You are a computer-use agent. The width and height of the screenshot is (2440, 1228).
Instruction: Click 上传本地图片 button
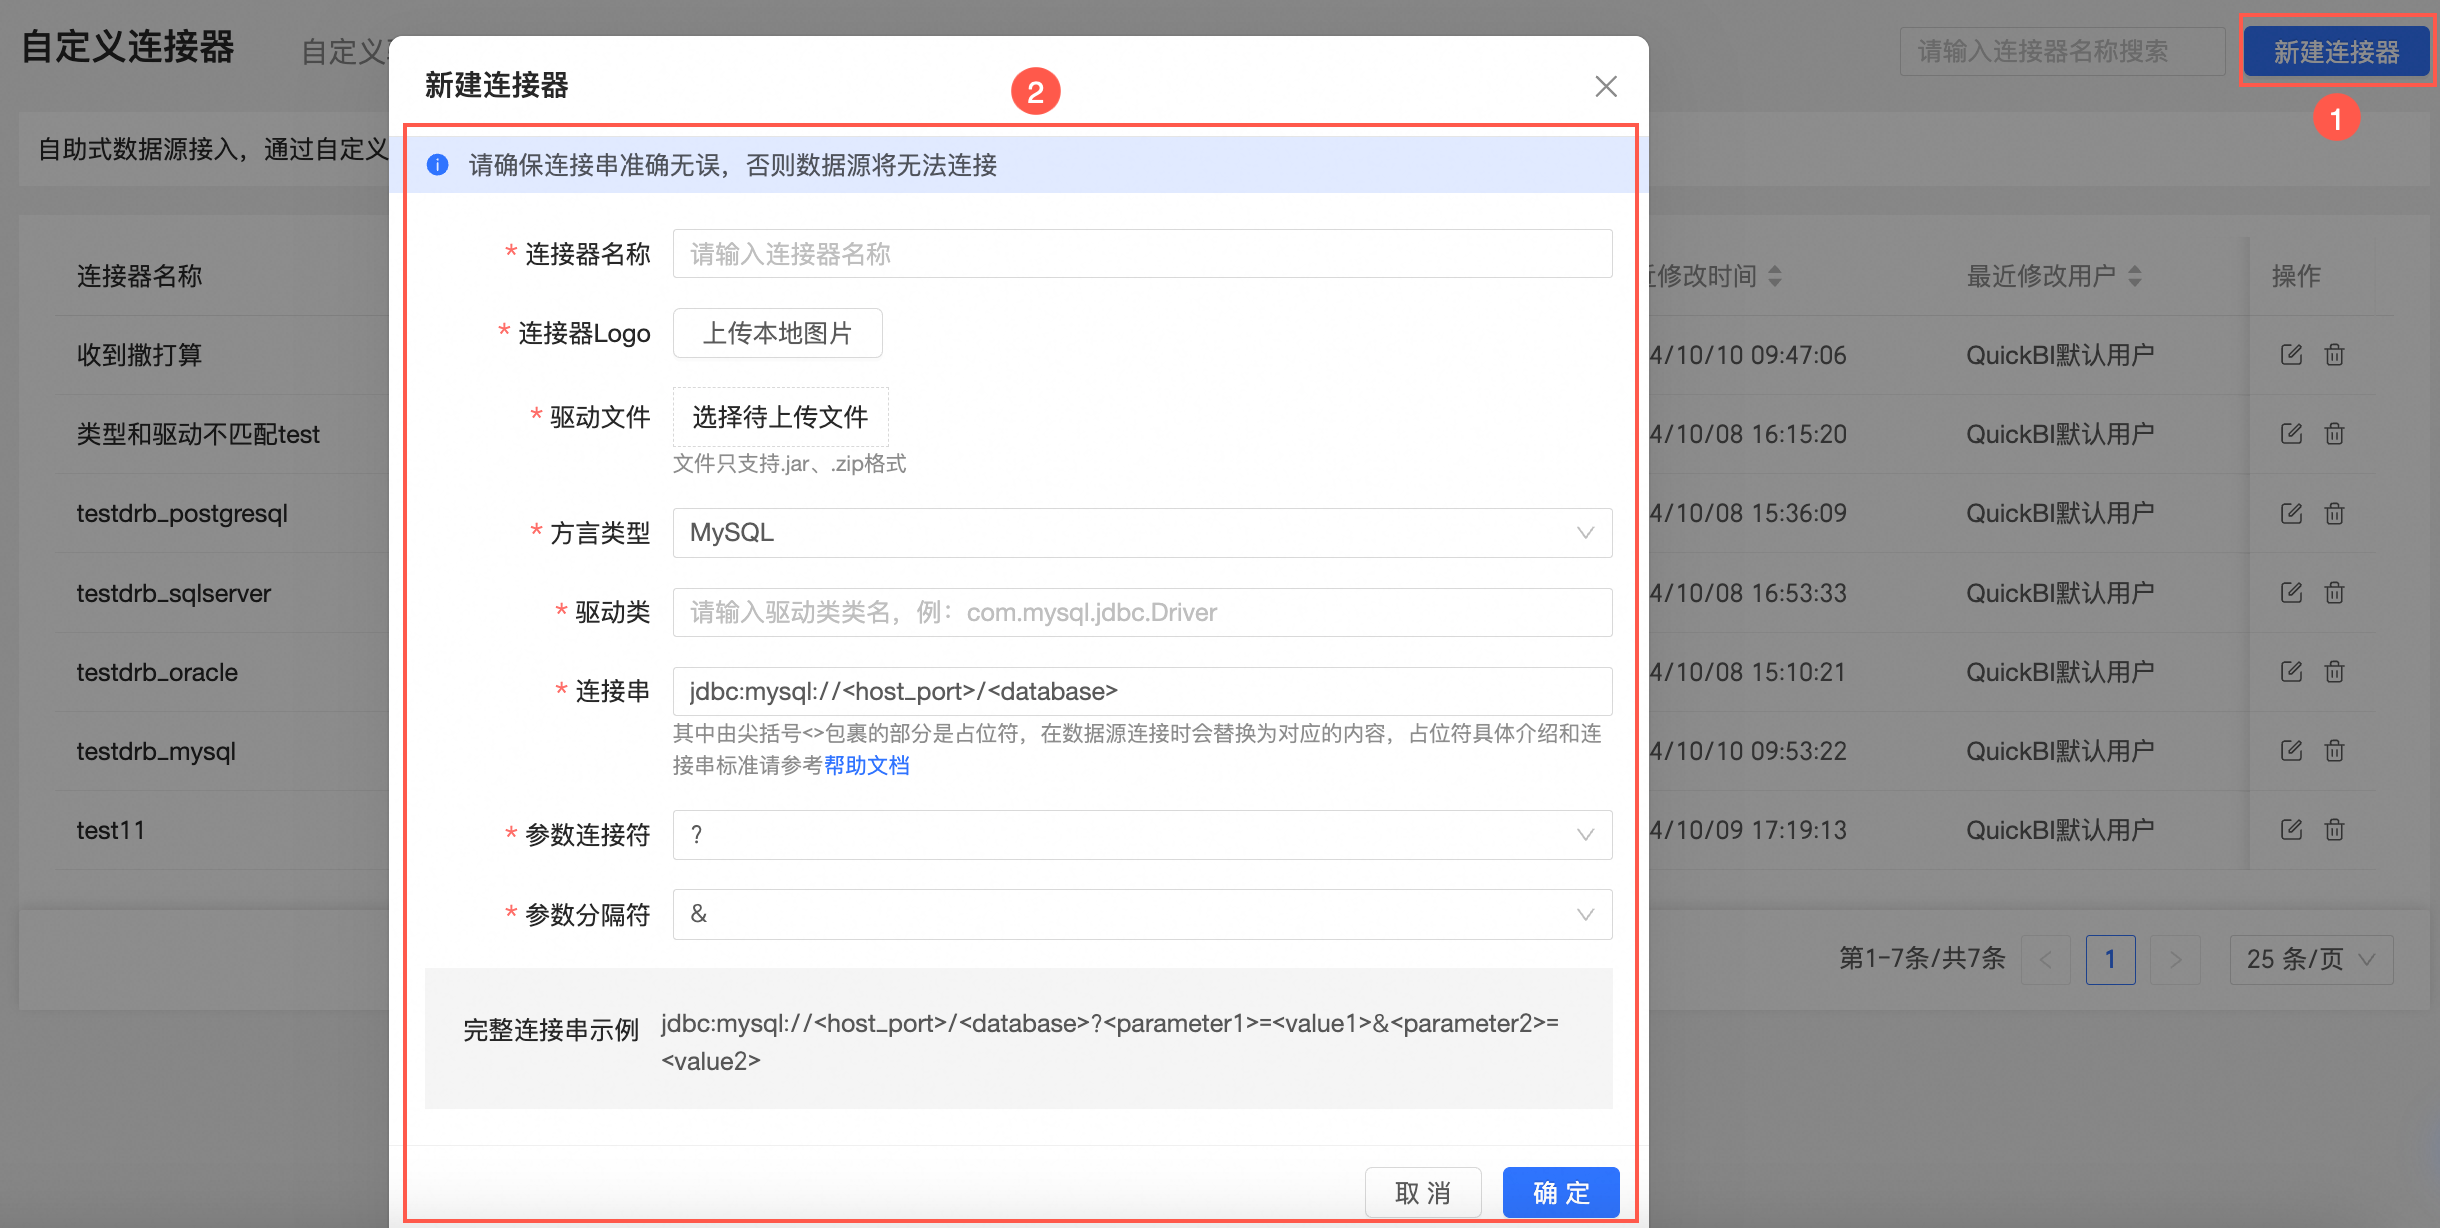(x=777, y=333)
